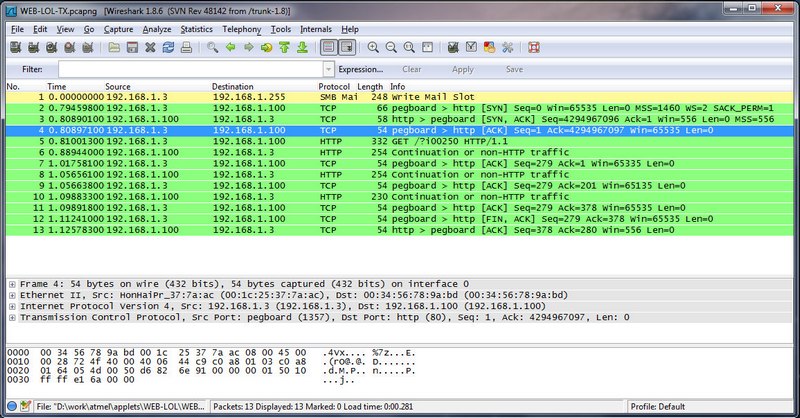
Task: Expand the Ethernet II details row
Action: pyautogui.click(x=12, y=296)
